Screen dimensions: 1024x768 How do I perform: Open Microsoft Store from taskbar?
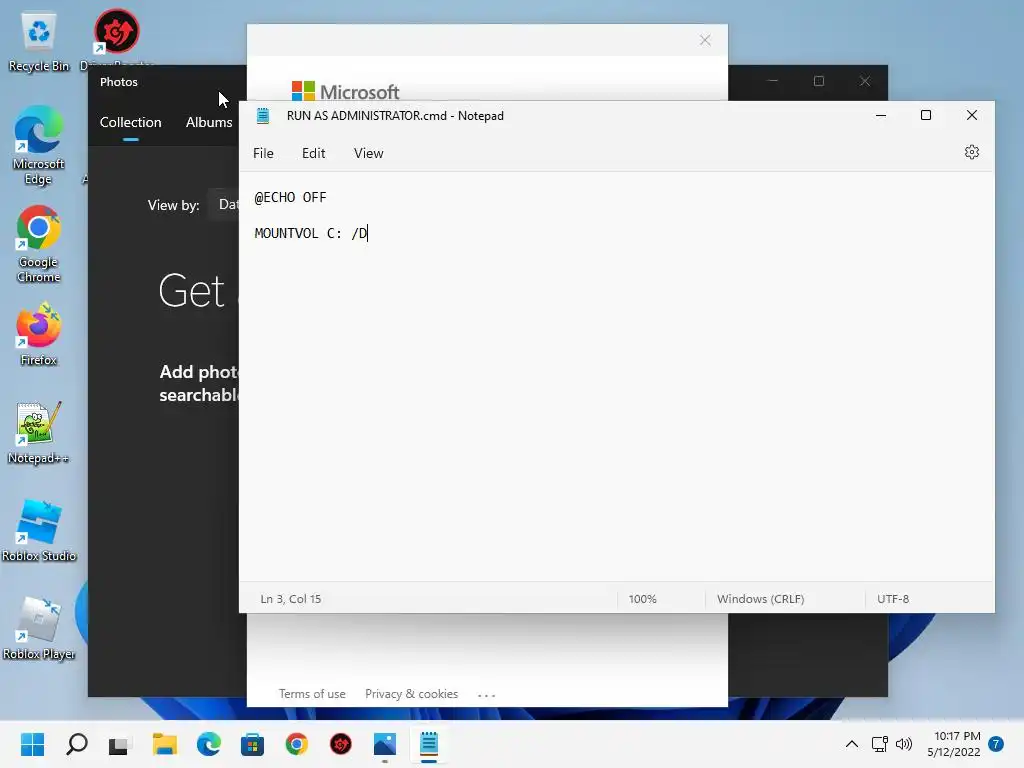tap(252, 744)
